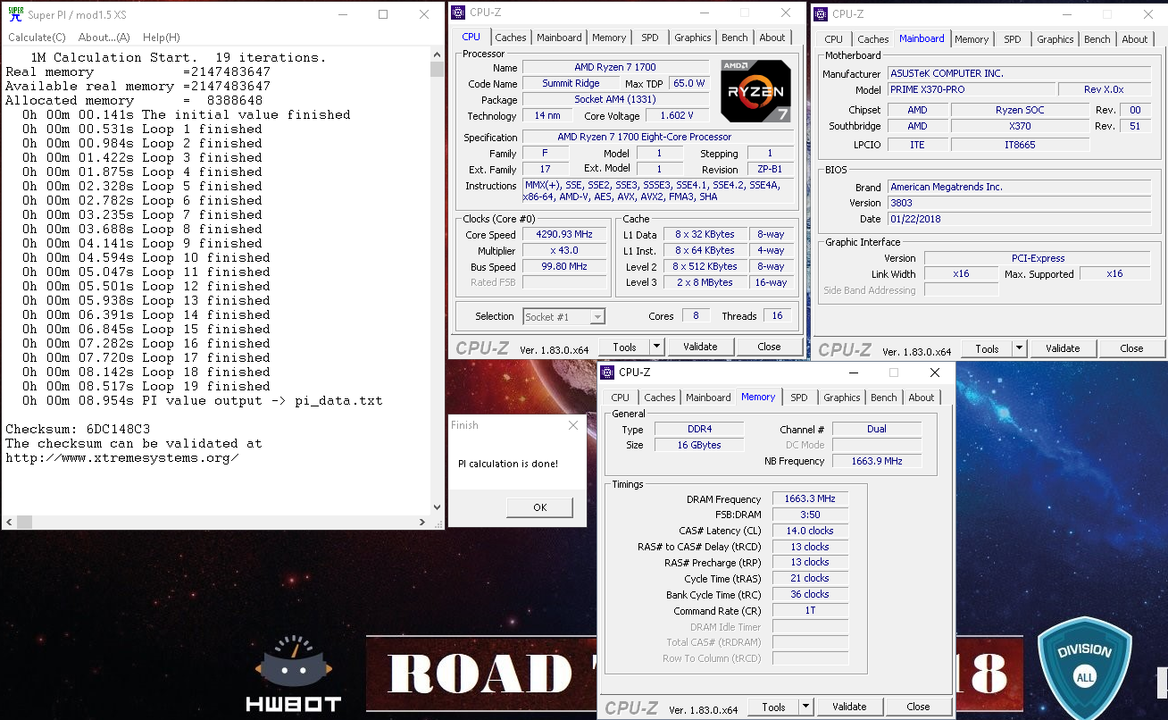Image resolution: width=1168 pixels, height=720 pixels.
Task: Click horizontal scrollbar right arrow in Super PI
Action: [422, 522]
